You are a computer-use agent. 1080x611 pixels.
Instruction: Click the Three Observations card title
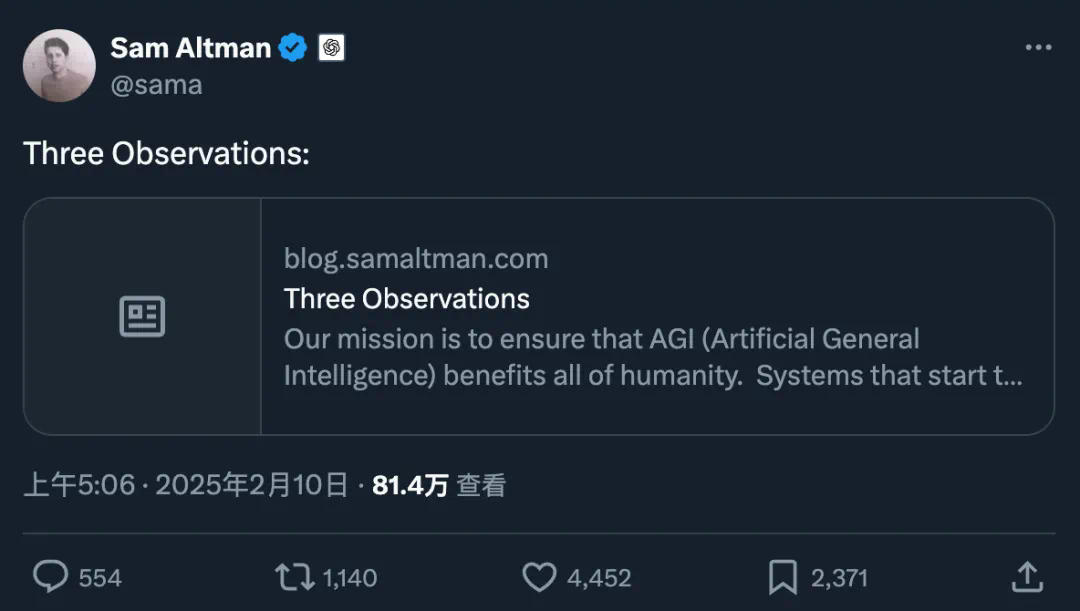(x=406, y=298)
